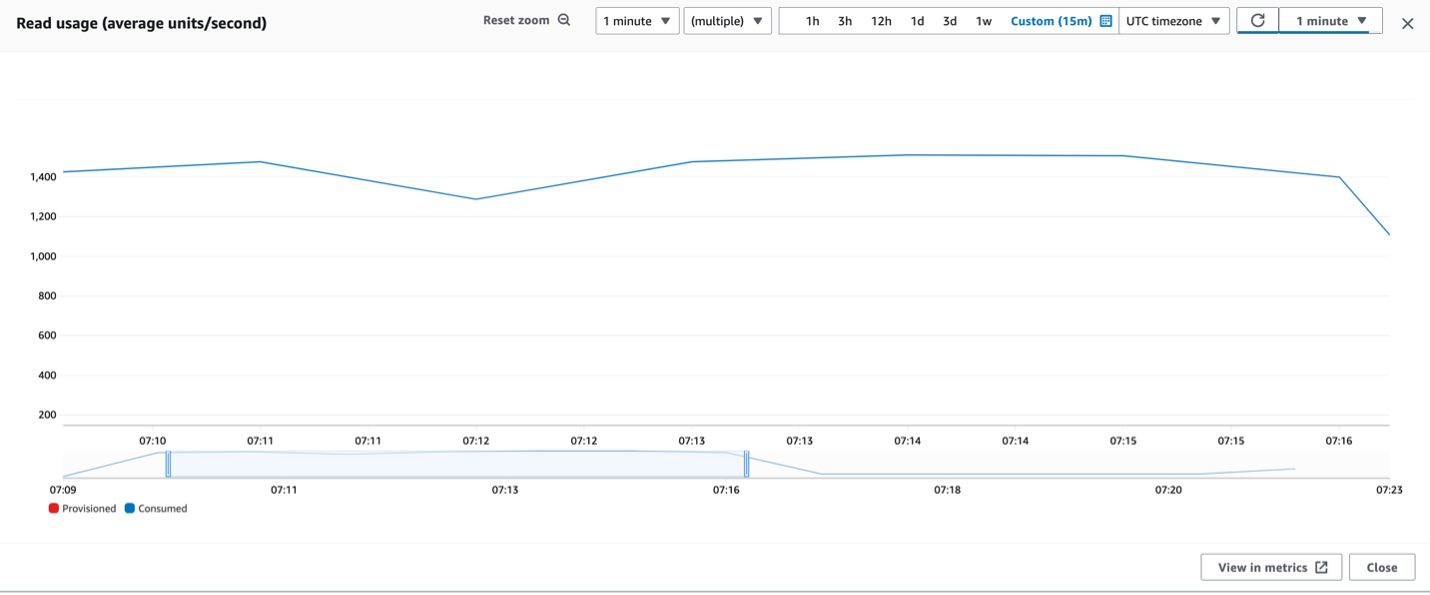
Task: Open the (multiple) statistics dropdown
Action: (x=728, y=19)
